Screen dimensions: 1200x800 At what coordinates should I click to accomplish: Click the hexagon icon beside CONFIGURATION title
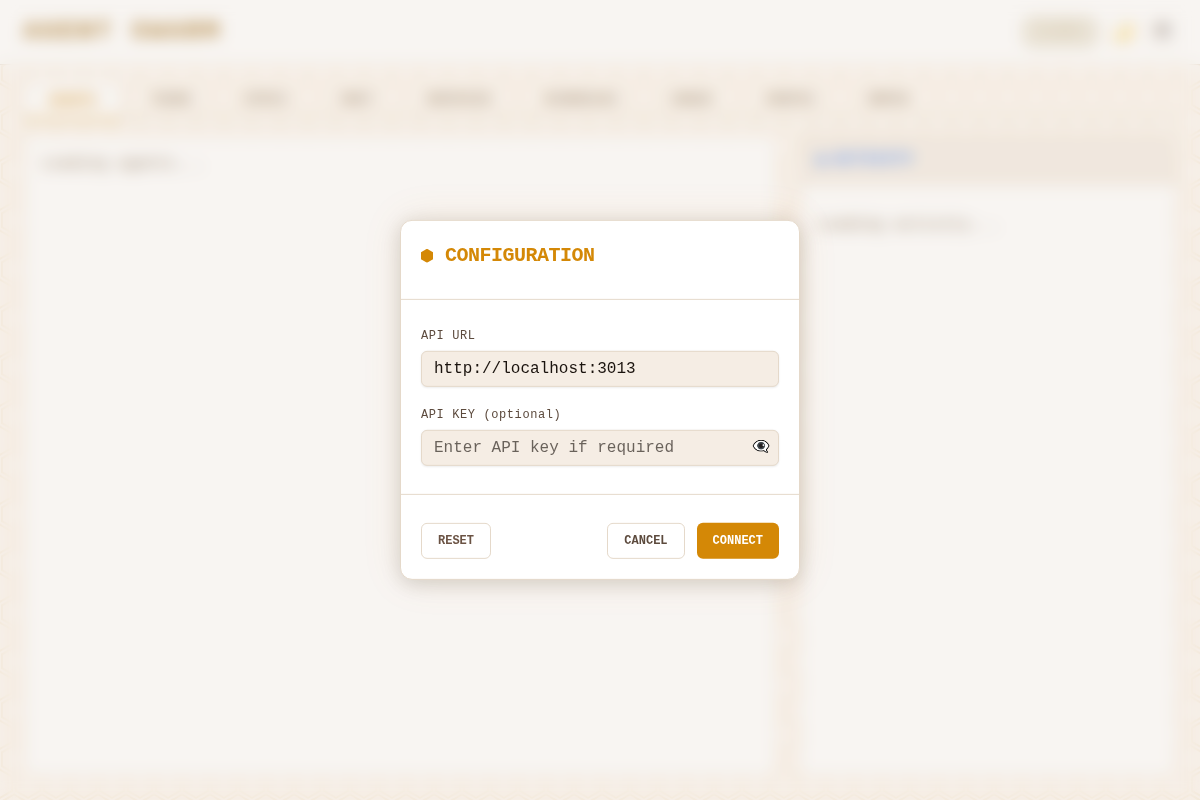(x=427, y=255)
